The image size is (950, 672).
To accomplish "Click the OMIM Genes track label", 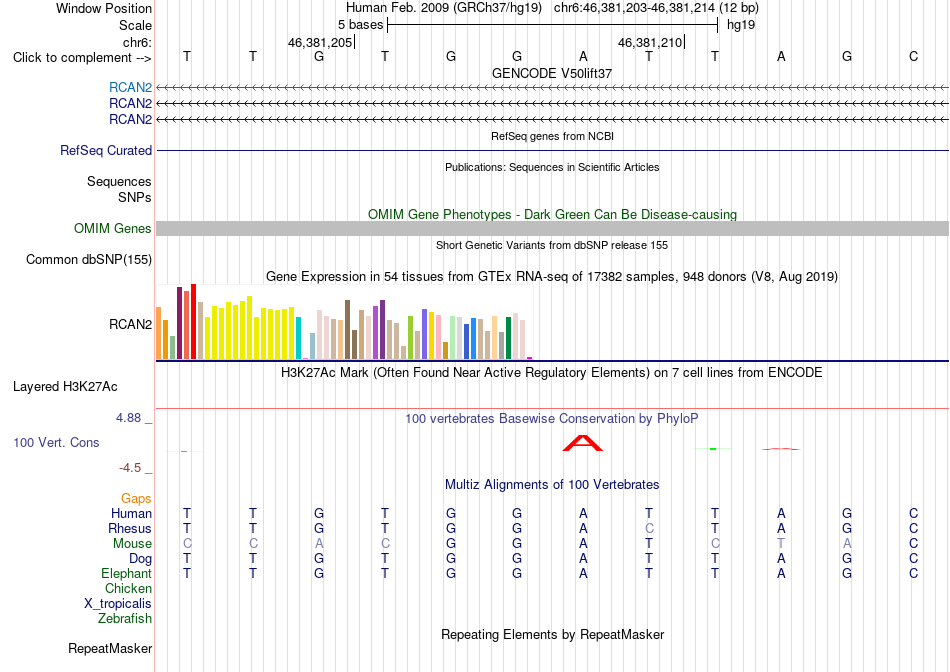I will 113,228.
